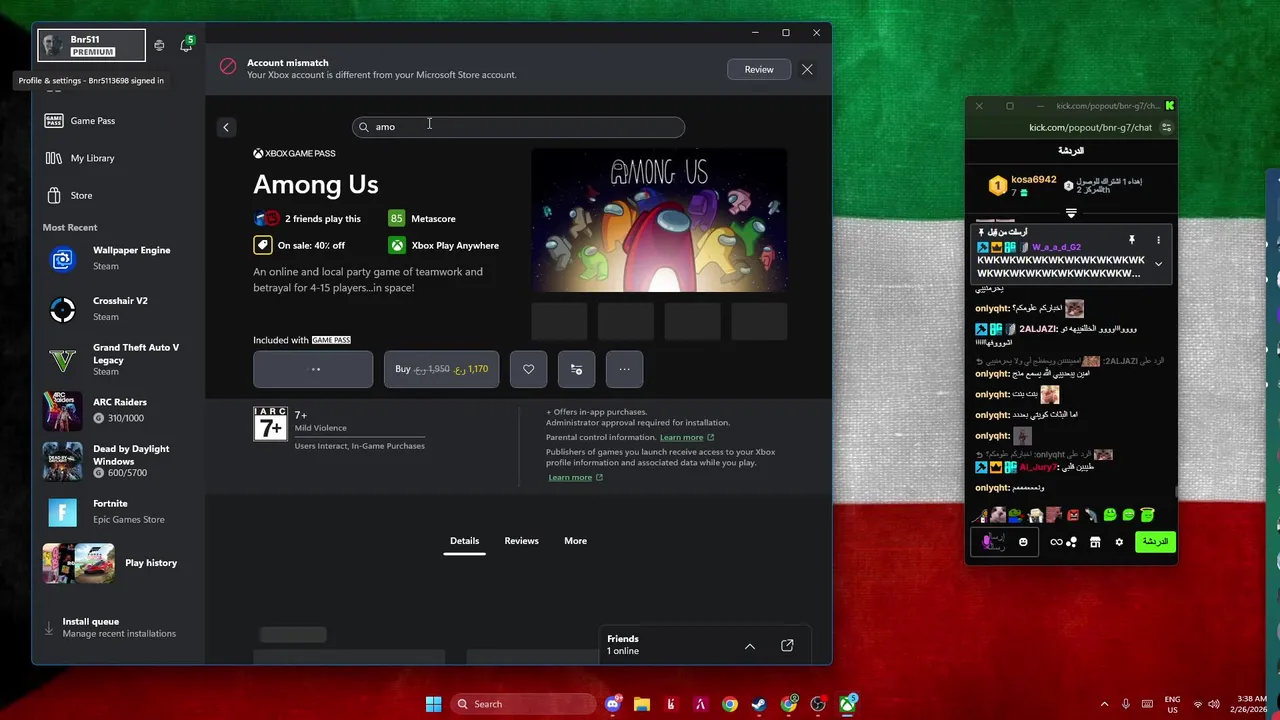The width and height of the screenshot is (1280, 720).
Task: Click kosa6942 leaderboard entry in Kick chat
Action: (1022, 185)
